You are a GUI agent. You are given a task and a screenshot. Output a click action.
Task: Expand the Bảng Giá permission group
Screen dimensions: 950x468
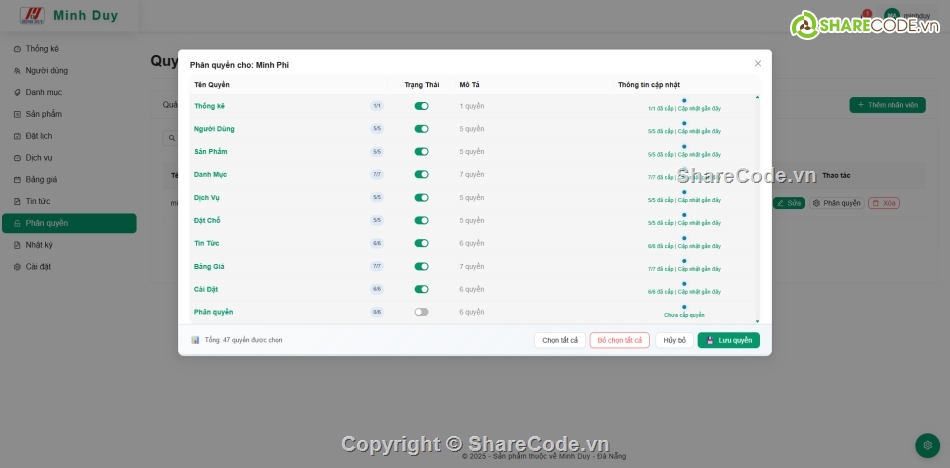[209, 266]
